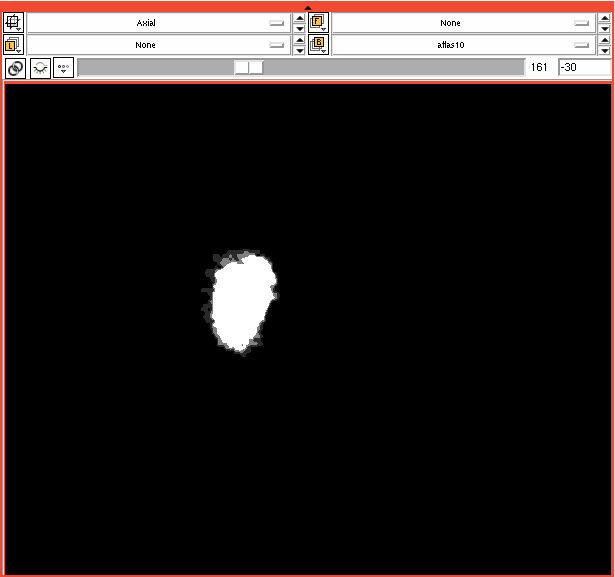The image size is (615, 577).
Task: Open the label volume None dropdown
Action: pos(159,45)
